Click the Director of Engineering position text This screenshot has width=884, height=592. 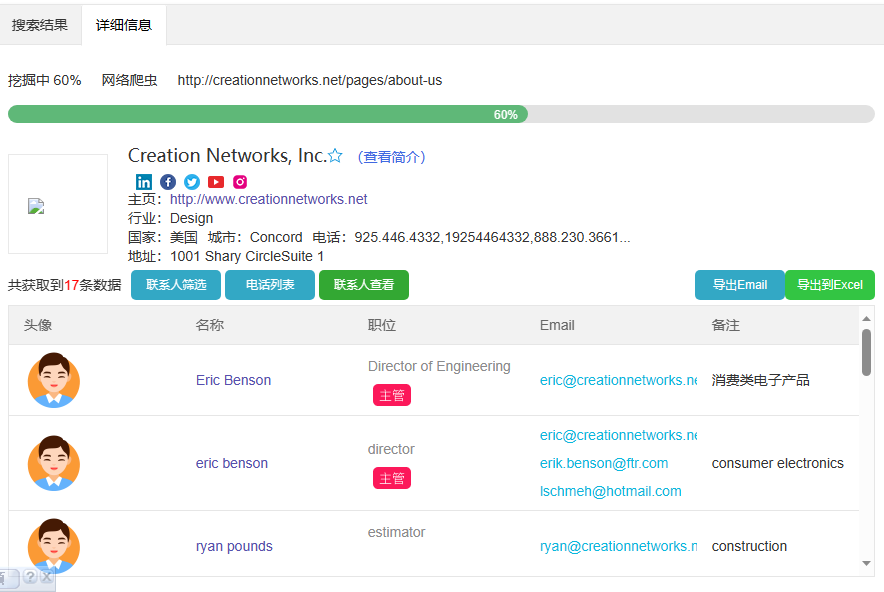[439, 366]
